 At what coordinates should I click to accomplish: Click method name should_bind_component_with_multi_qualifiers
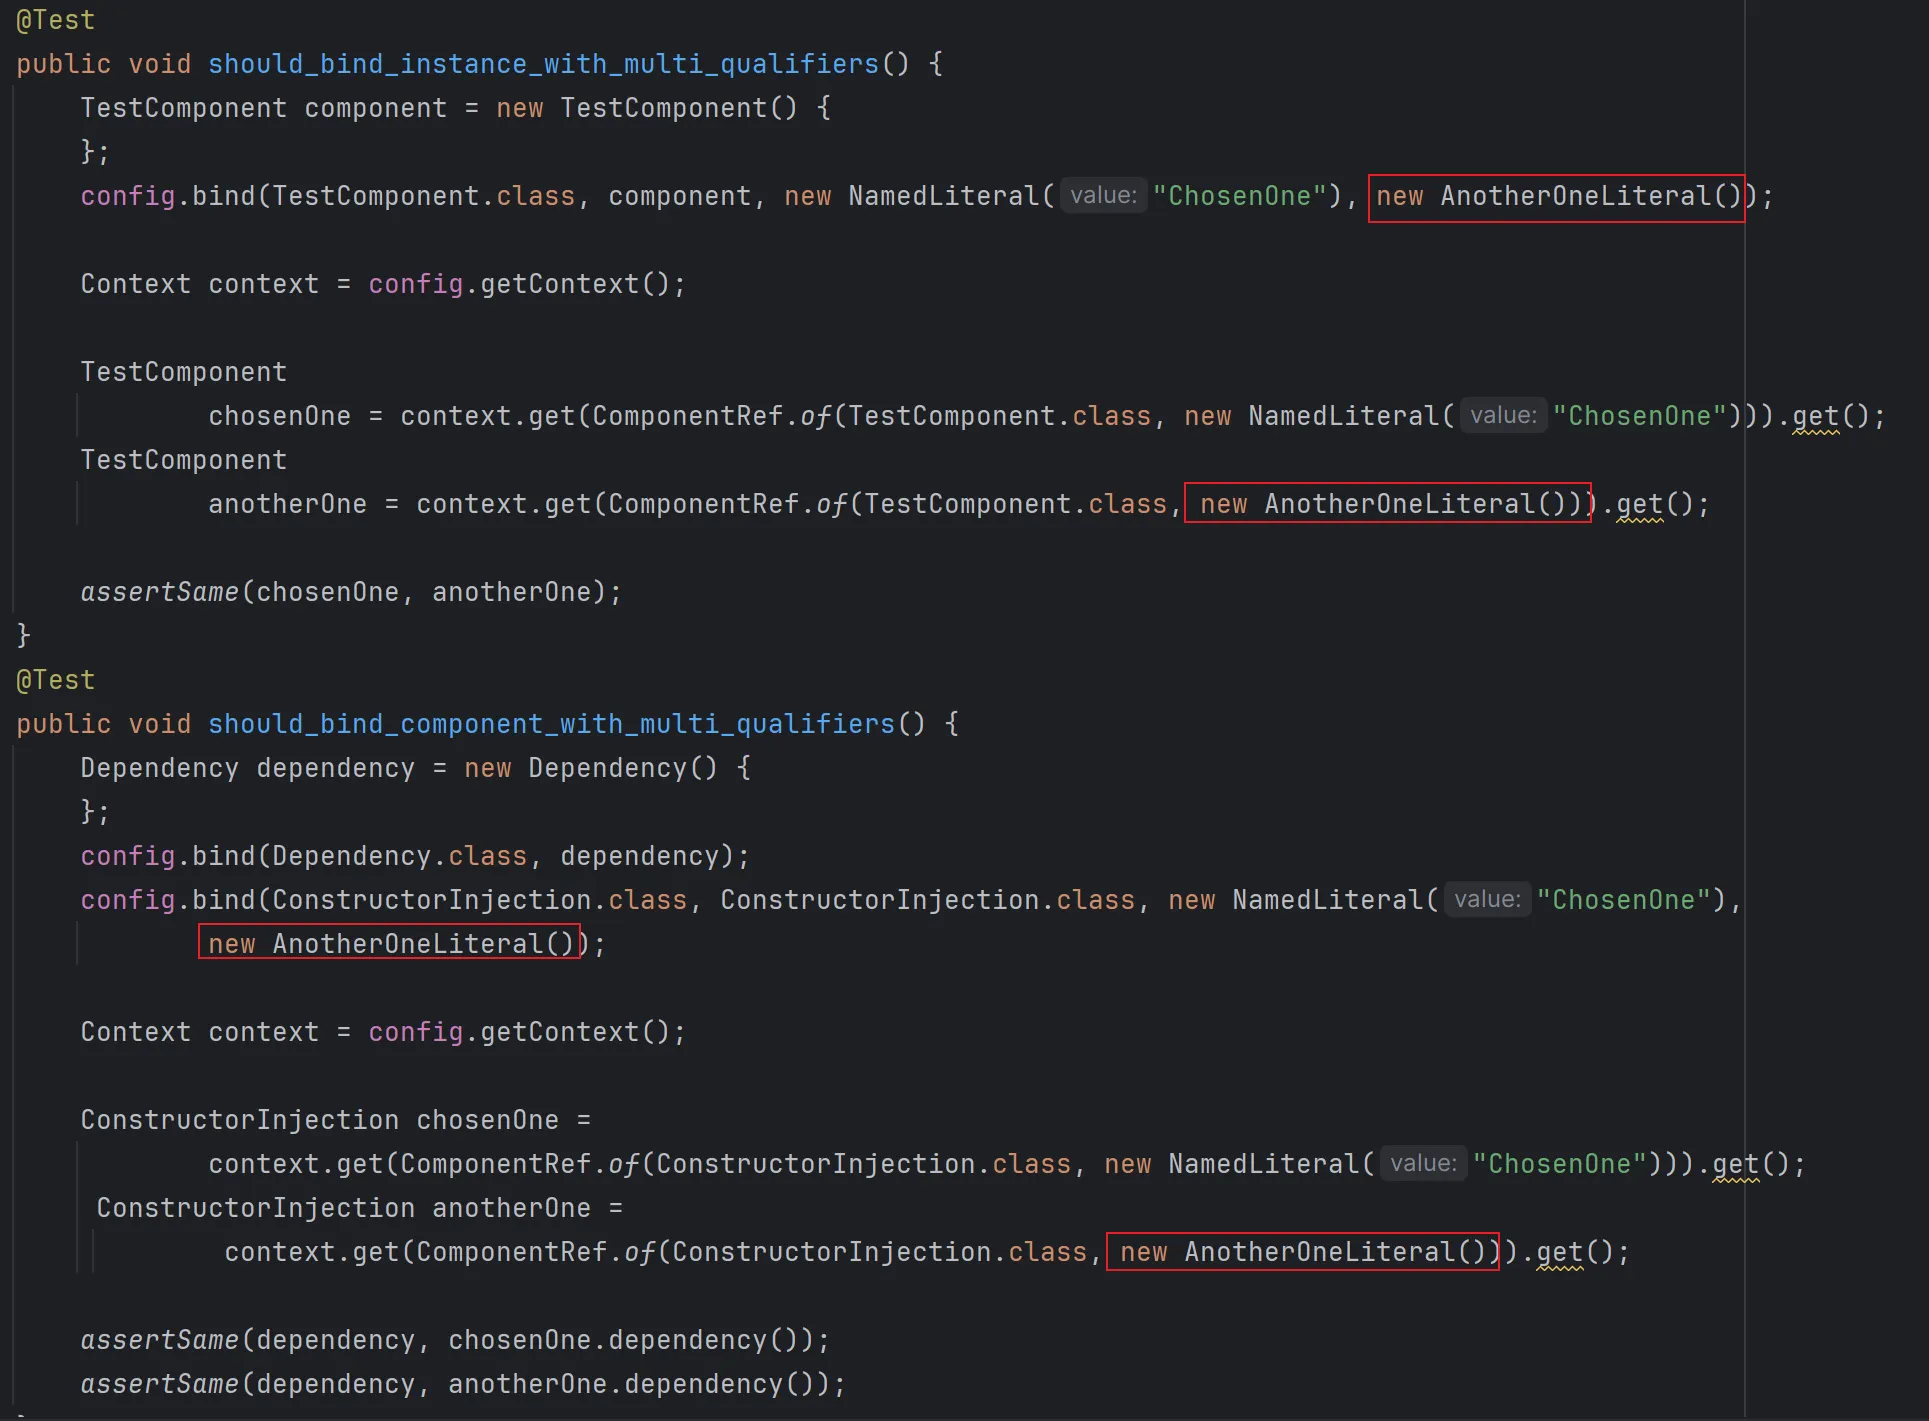pyautogui.click(x=551, y=724)
